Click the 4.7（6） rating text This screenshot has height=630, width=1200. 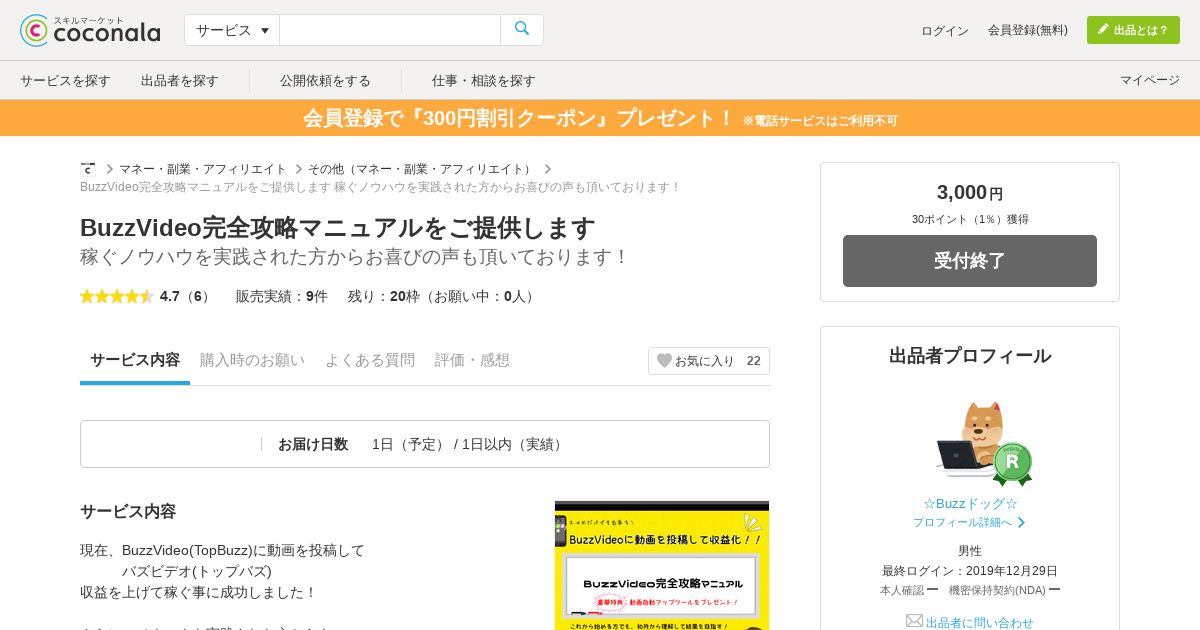pos(185,296)
